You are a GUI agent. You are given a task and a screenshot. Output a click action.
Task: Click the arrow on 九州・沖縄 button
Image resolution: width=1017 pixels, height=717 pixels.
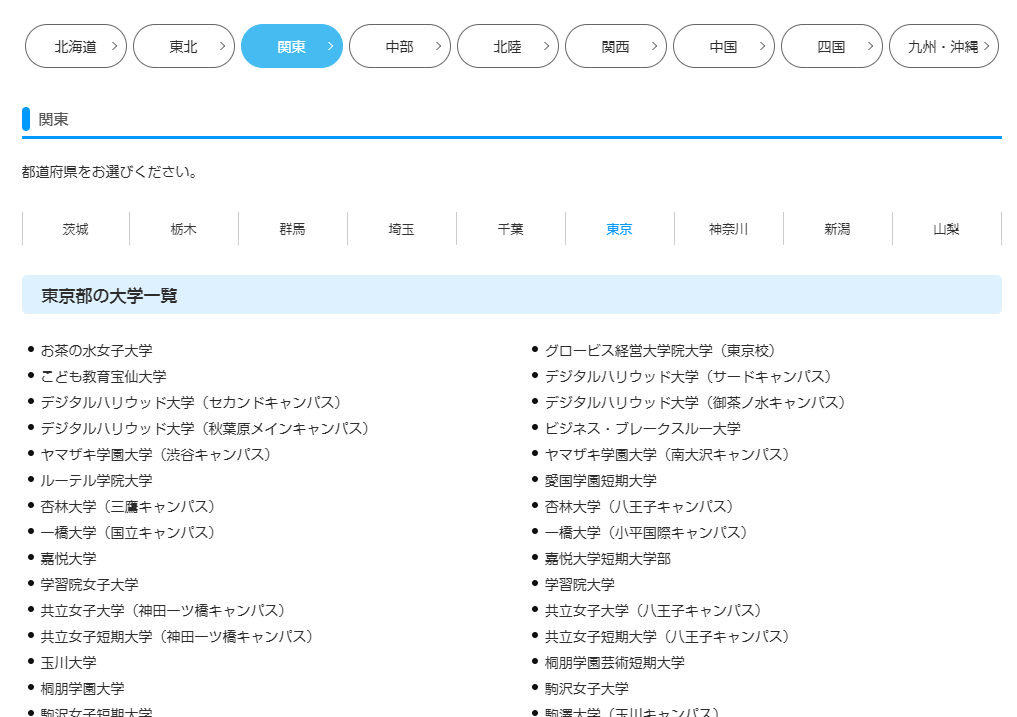click(986, 46)
